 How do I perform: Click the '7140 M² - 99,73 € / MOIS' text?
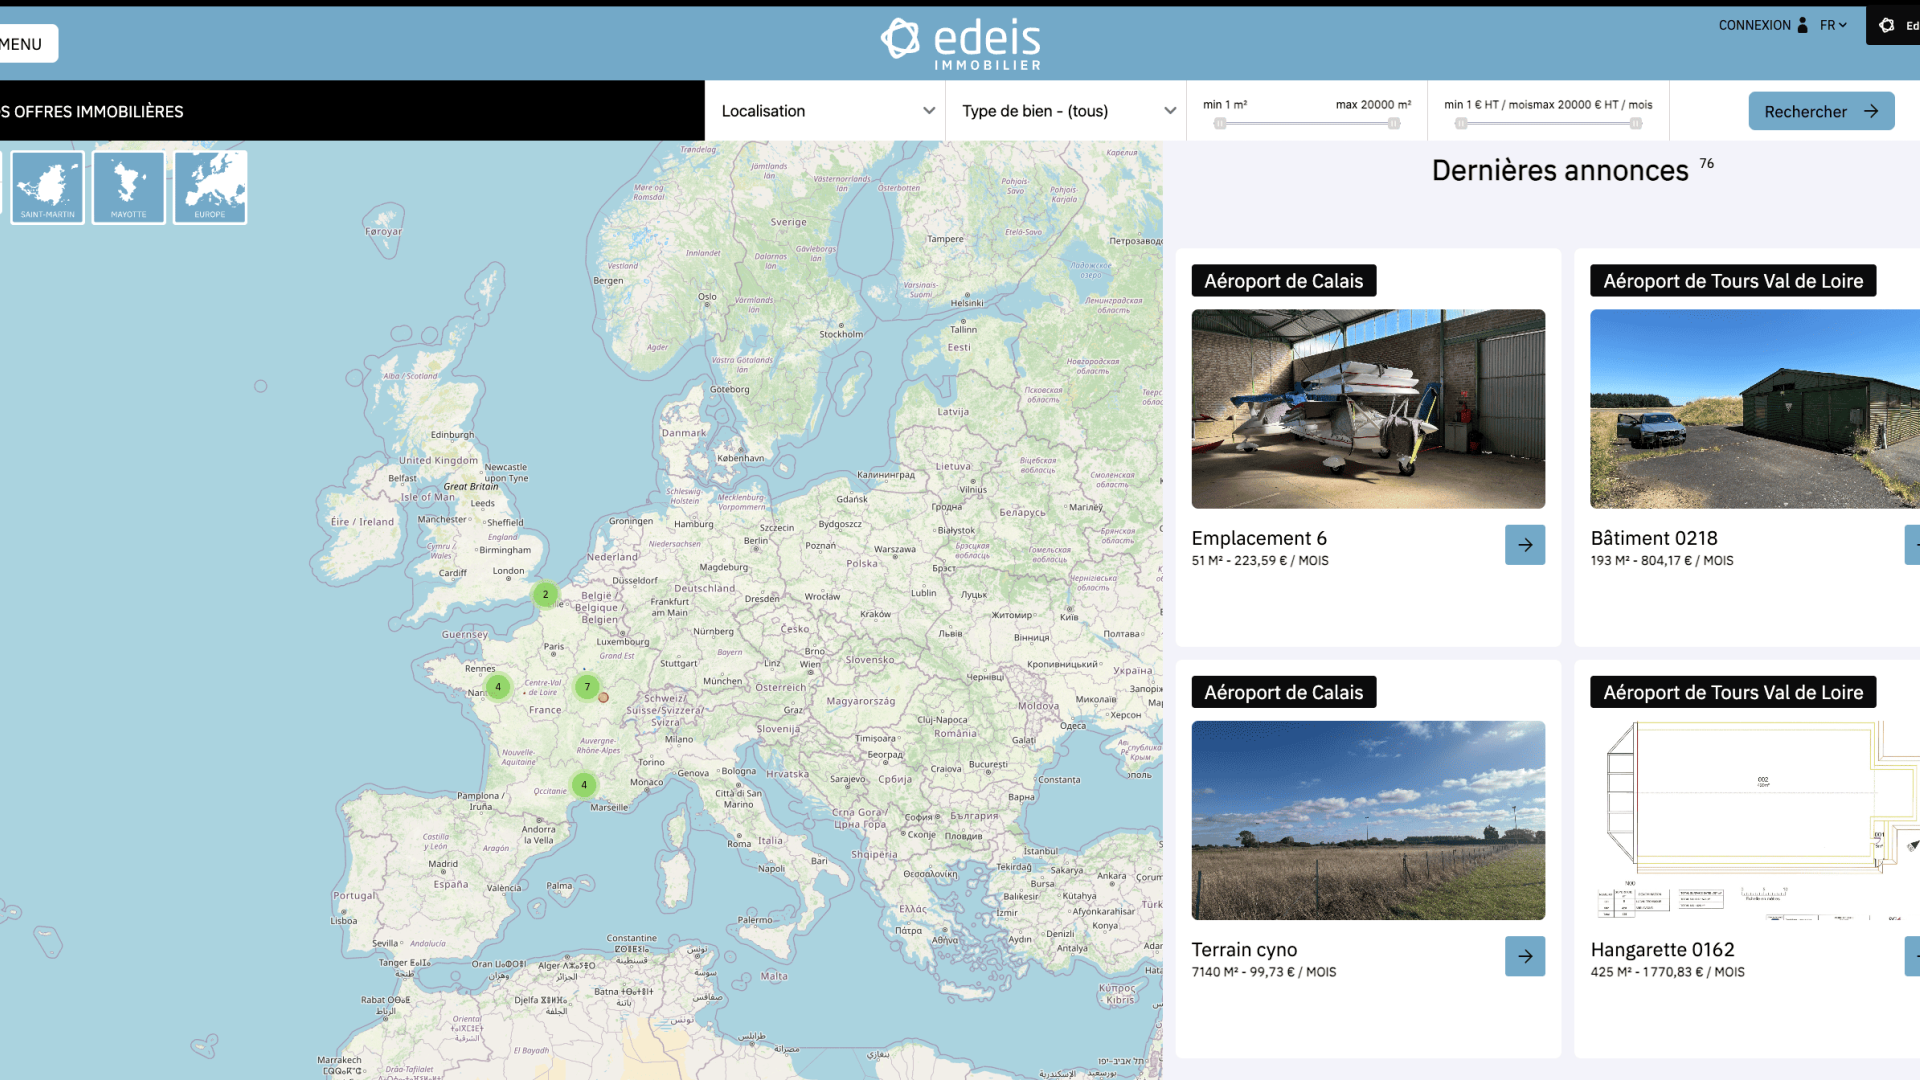[x=1264, y=972]
